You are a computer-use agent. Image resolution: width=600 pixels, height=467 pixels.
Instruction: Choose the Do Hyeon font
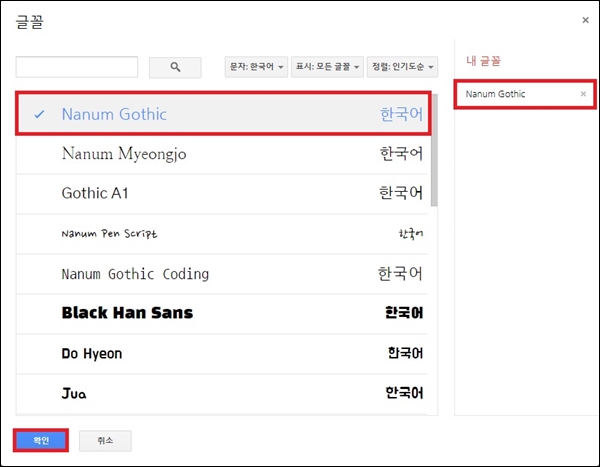coord(222,354)
